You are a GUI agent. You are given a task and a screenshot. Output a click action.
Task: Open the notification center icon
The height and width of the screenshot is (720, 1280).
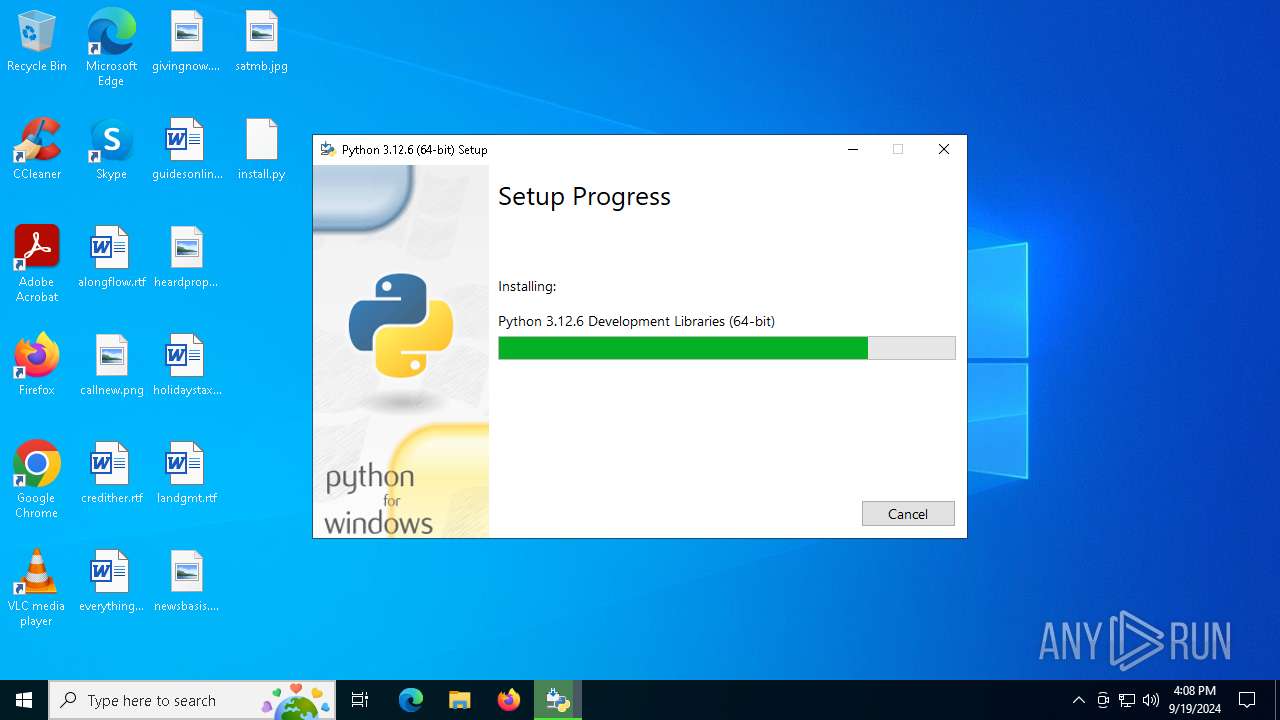[x=1247, y=700]
